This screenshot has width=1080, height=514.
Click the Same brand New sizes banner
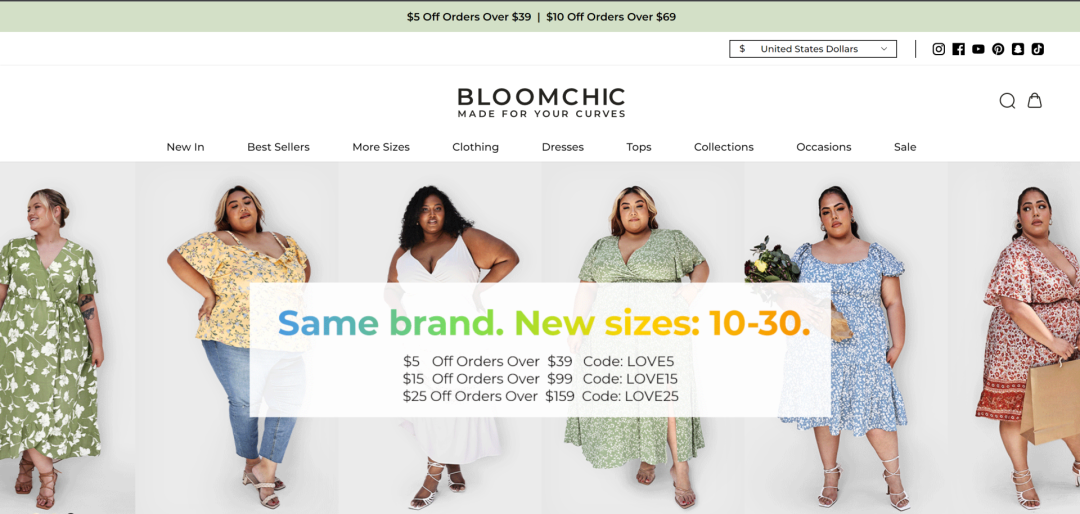pyautogui.click(x=540, y=349)
